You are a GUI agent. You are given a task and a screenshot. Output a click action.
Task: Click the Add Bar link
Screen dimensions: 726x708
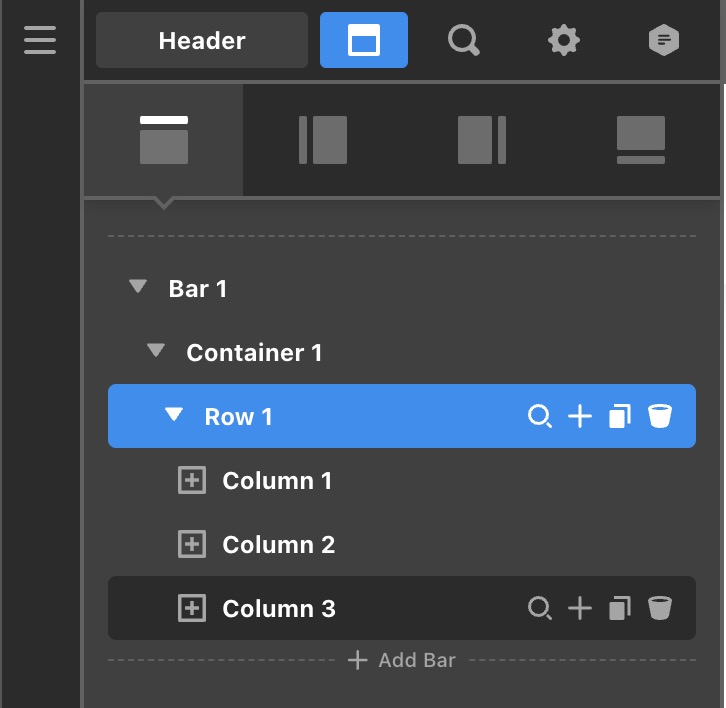click(401, 660)
